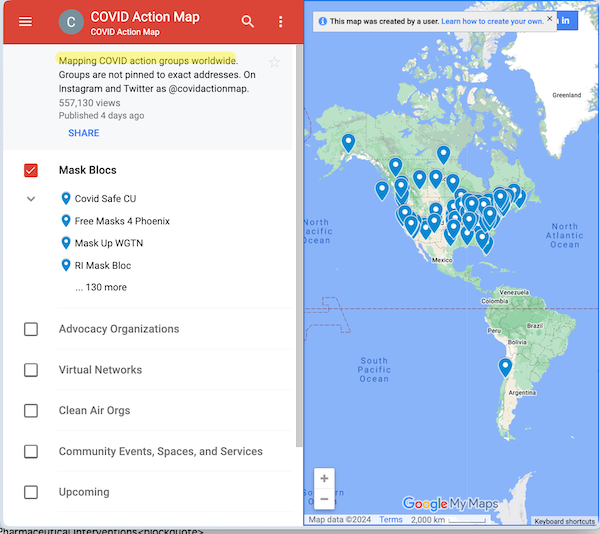Open the three-dot more options menu
The height and width of the screenshot is (534, 600).
point(280,22)
